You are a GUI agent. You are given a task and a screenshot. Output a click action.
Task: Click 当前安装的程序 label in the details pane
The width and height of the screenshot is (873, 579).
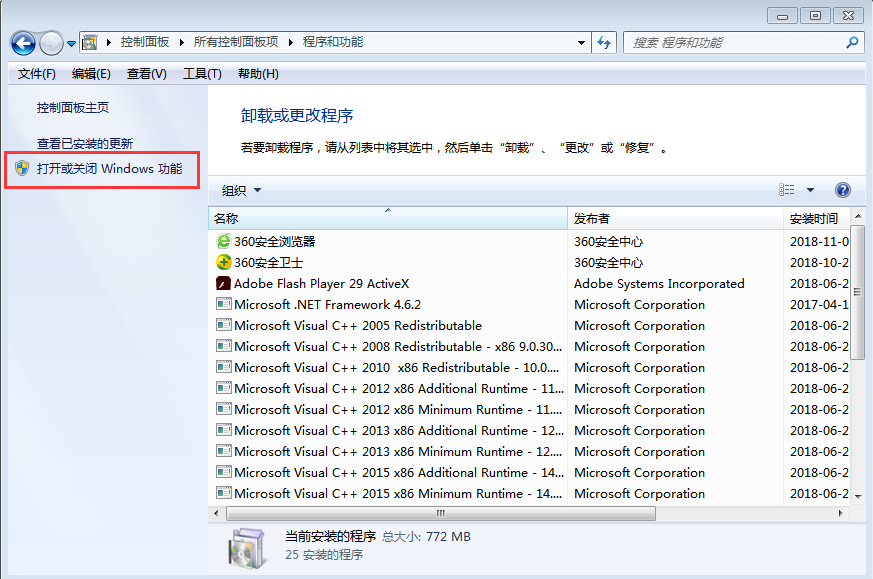tap(331, 537)
